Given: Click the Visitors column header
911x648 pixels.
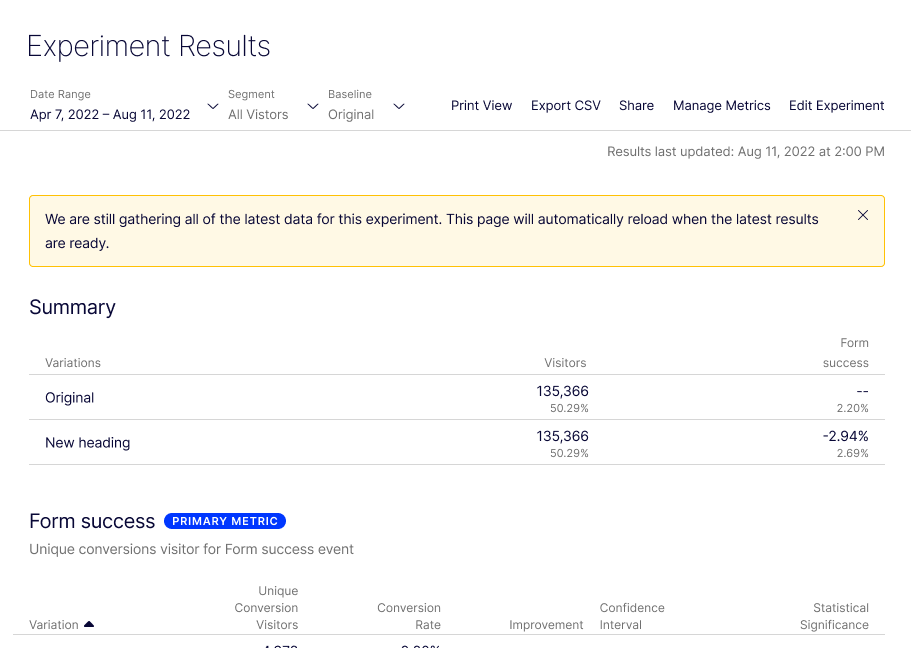Looking at the screenshot, I should point(565,362).
